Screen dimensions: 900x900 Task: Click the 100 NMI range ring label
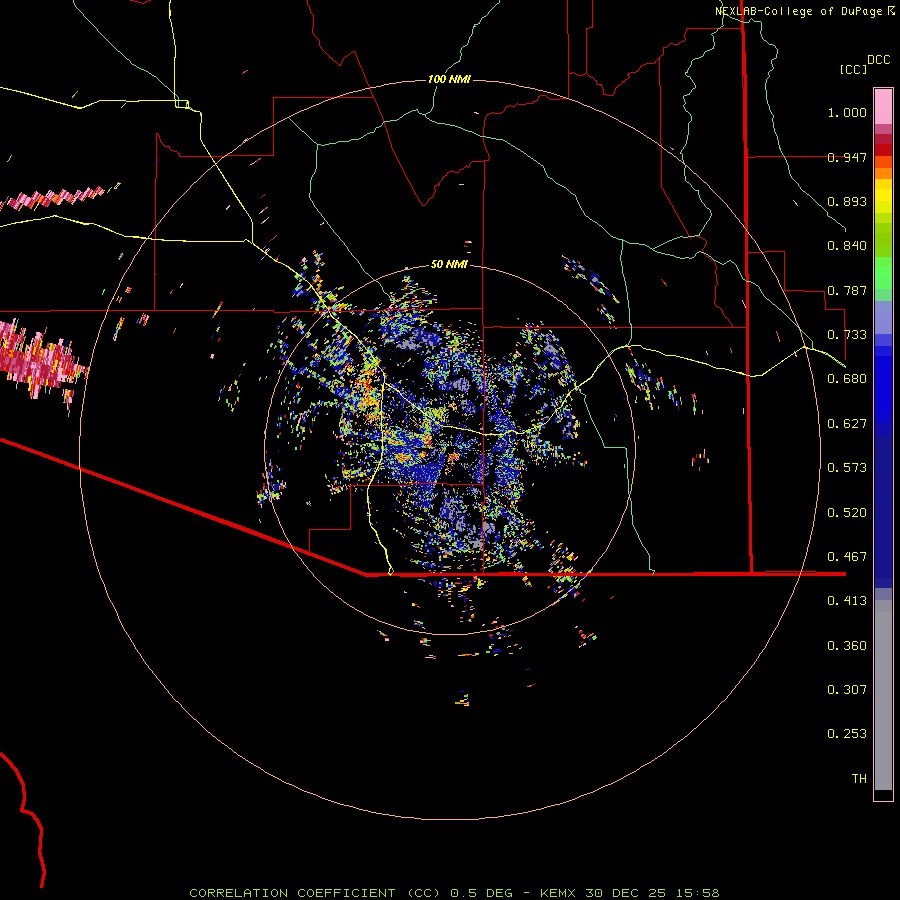point(449,79)
